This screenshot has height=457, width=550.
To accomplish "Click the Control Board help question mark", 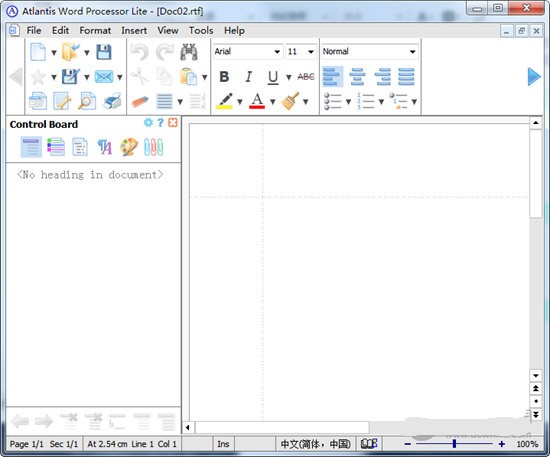I will 160,122.
